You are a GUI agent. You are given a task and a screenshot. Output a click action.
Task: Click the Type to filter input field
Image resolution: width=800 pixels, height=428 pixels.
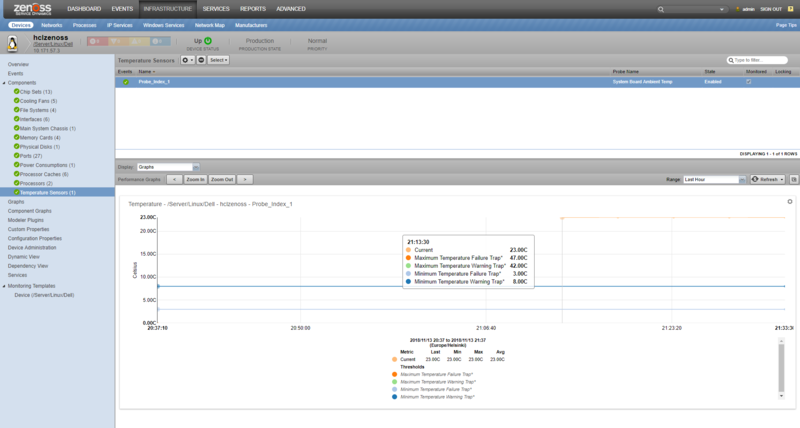pyautogui.click(x=757, y=60)
